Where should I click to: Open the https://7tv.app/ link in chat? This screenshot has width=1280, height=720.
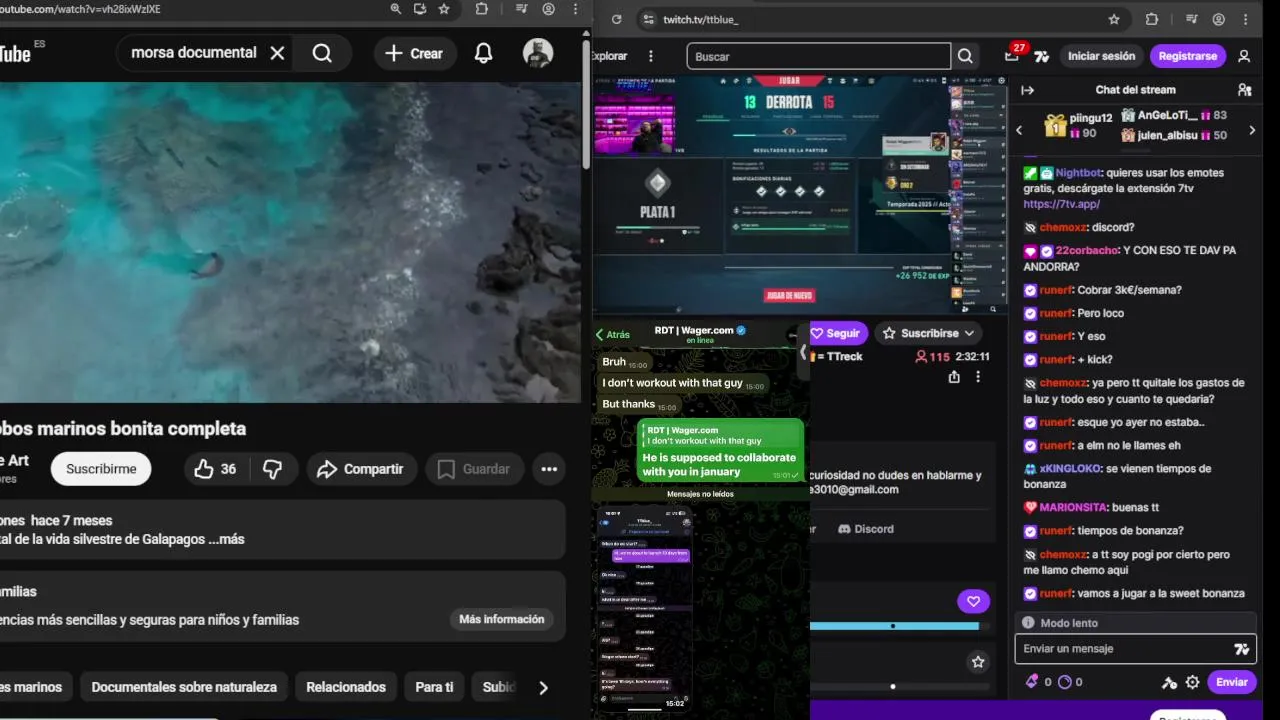[1061, 204]
